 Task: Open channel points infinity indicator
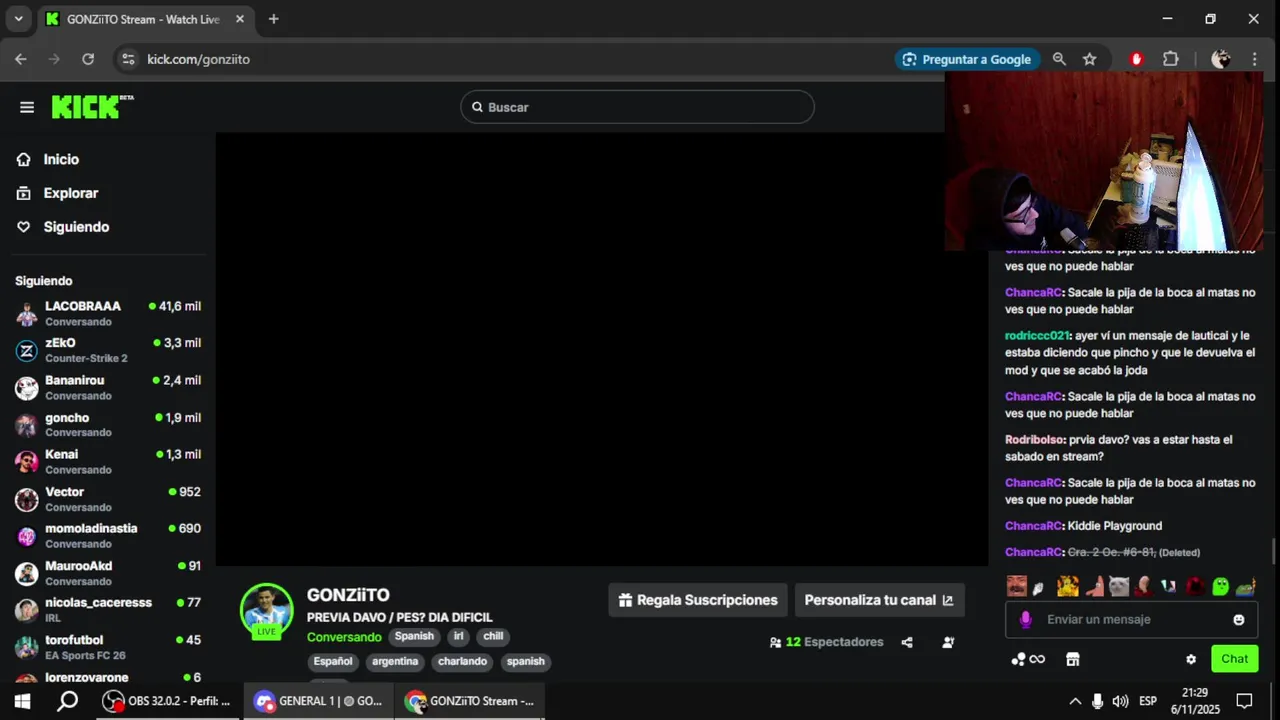[x=1028, y=659]
